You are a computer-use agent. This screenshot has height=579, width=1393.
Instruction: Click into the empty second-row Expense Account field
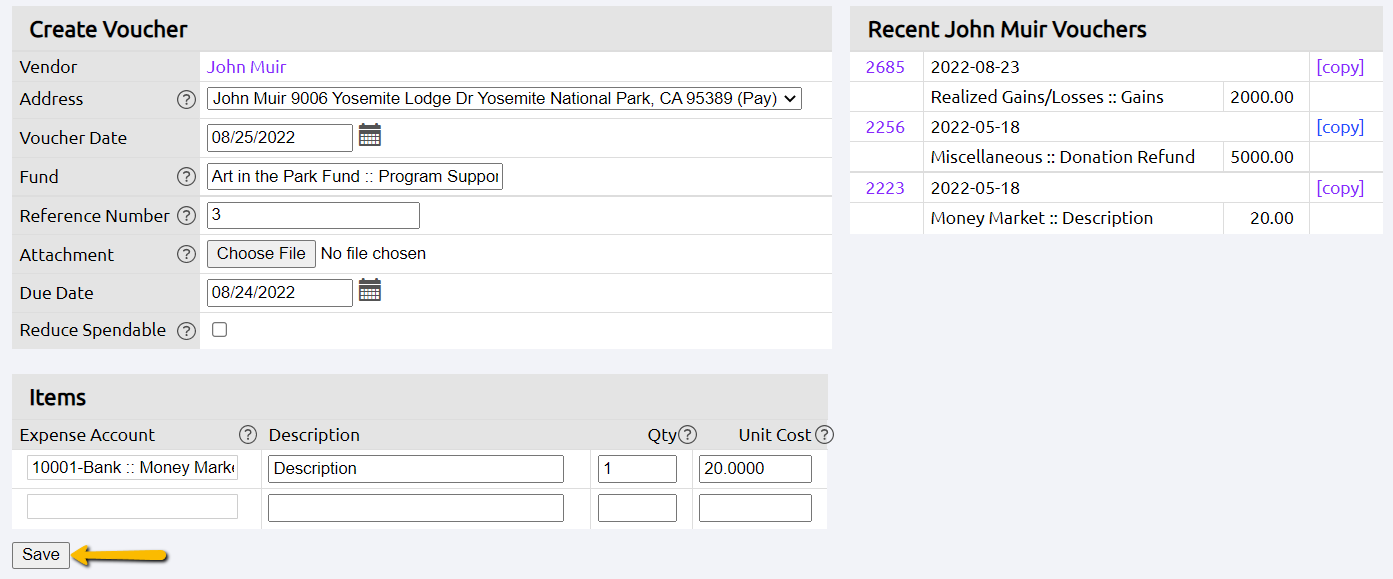(132, 507)
